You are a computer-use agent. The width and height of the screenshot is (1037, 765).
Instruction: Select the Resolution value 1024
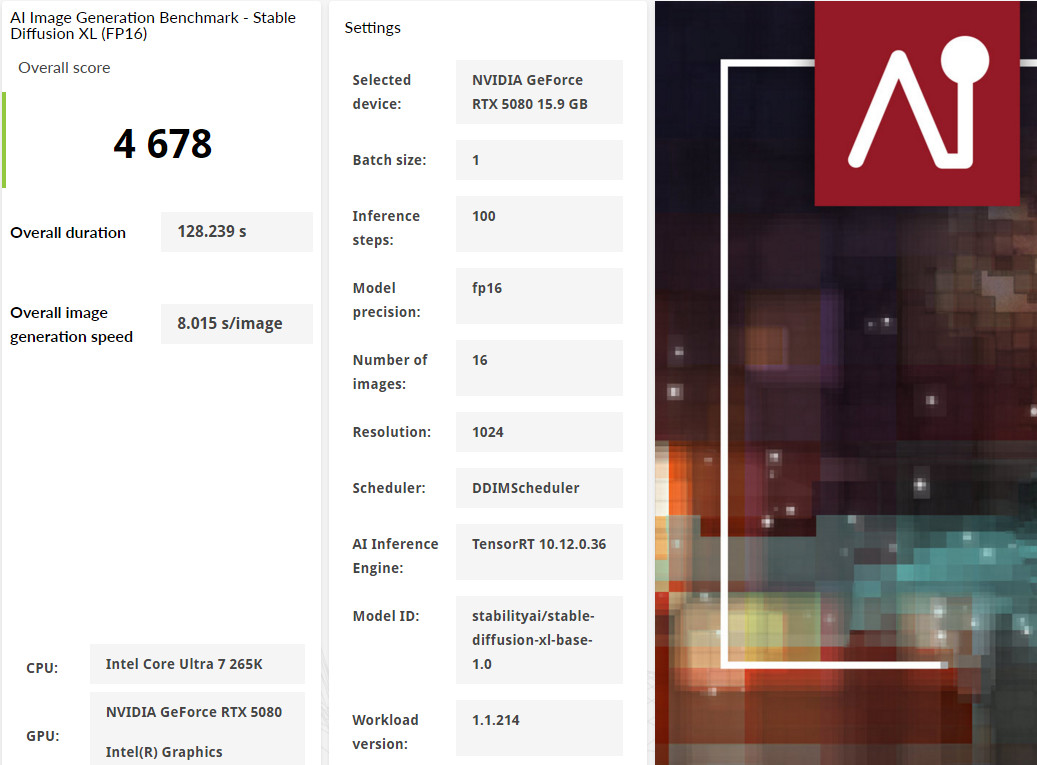pyautogui.click(x=487, y=432)
